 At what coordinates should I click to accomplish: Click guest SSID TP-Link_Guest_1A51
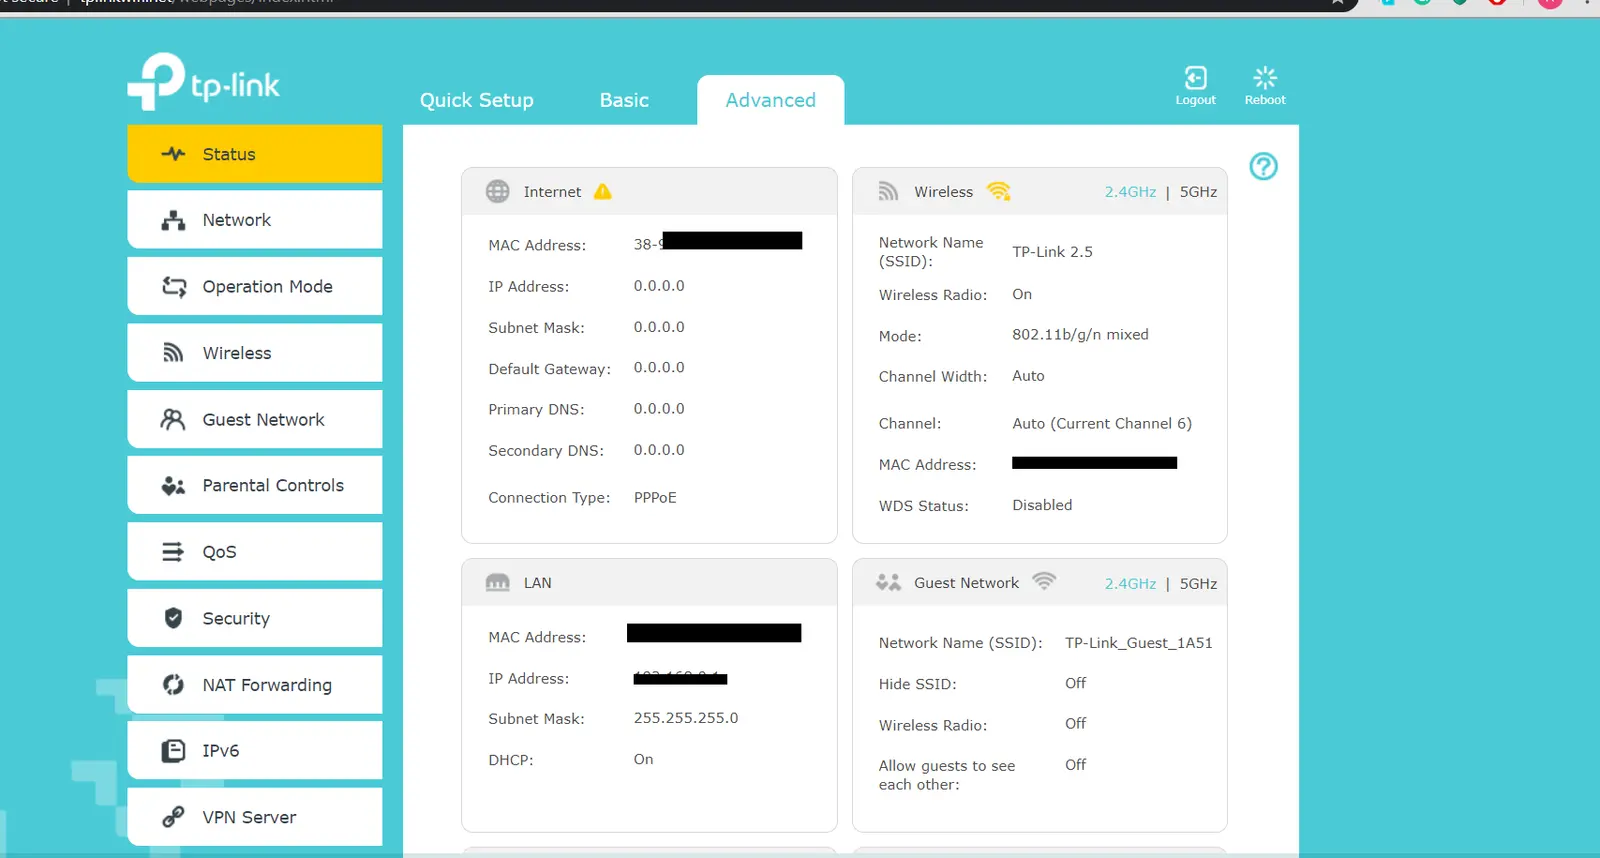pos(1138,643)
